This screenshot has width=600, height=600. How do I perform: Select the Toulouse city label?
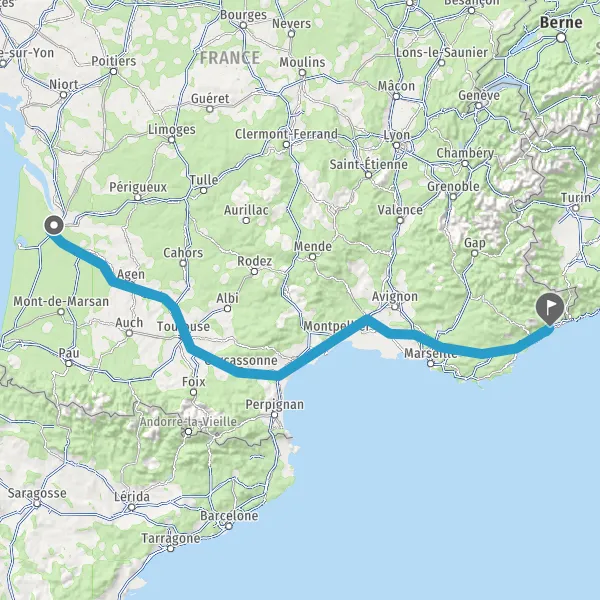[x=183, y=326]
